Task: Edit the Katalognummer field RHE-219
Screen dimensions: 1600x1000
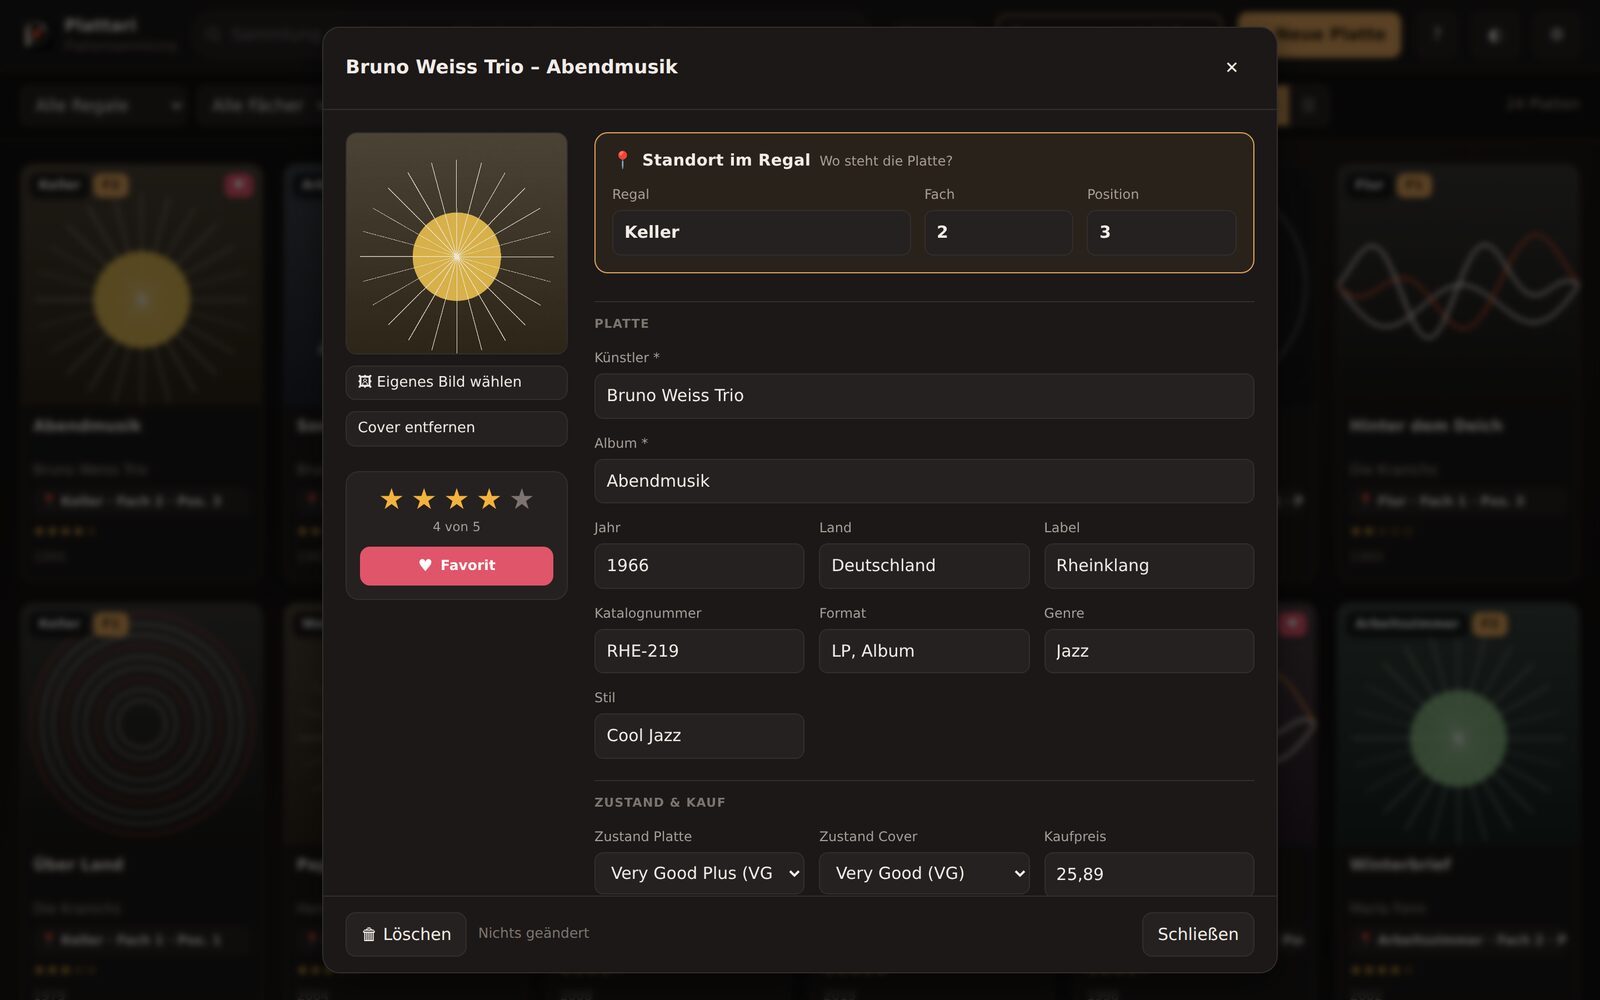Action: click(699, 651)
